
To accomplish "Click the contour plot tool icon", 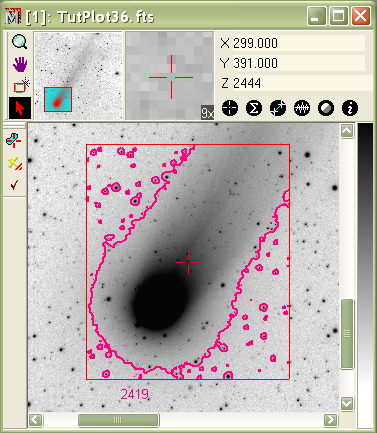I will (14, 140).
